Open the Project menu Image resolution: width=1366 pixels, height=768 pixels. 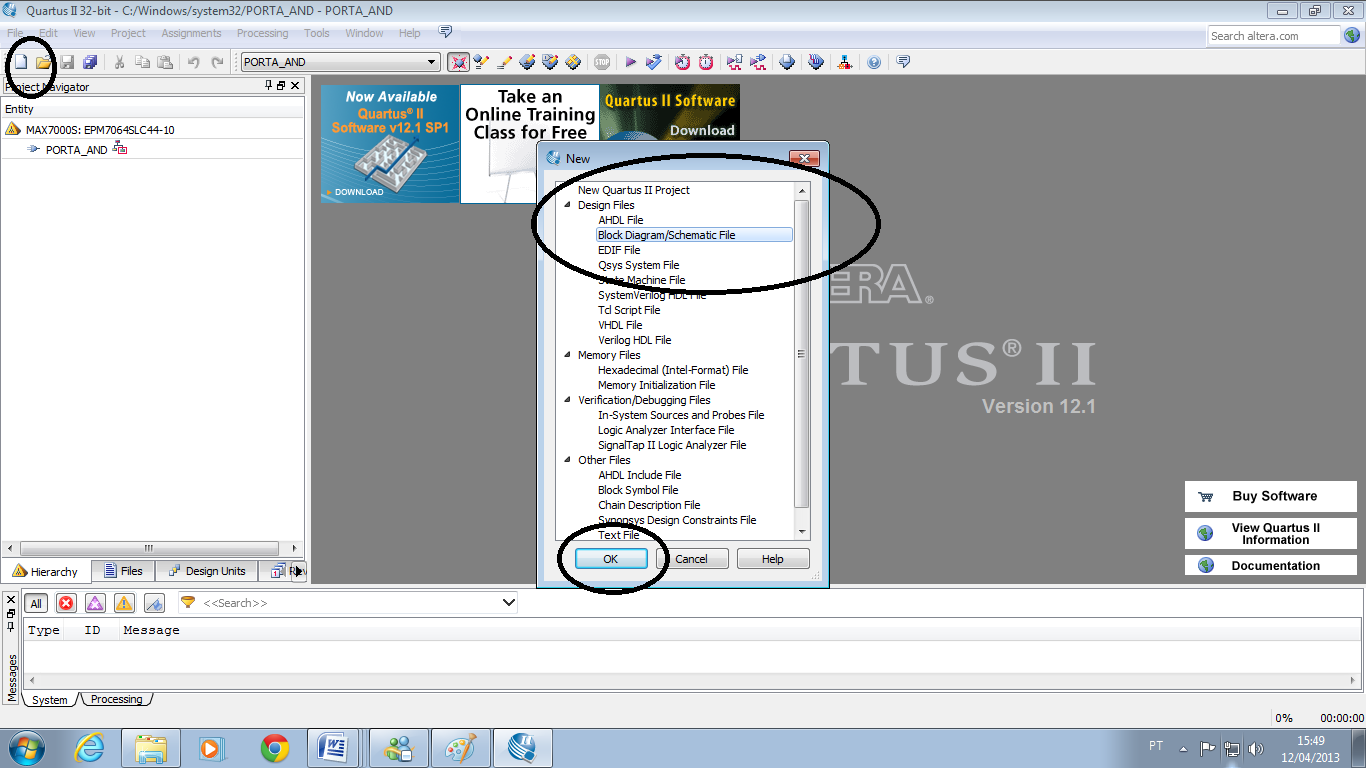click(128, 33)
